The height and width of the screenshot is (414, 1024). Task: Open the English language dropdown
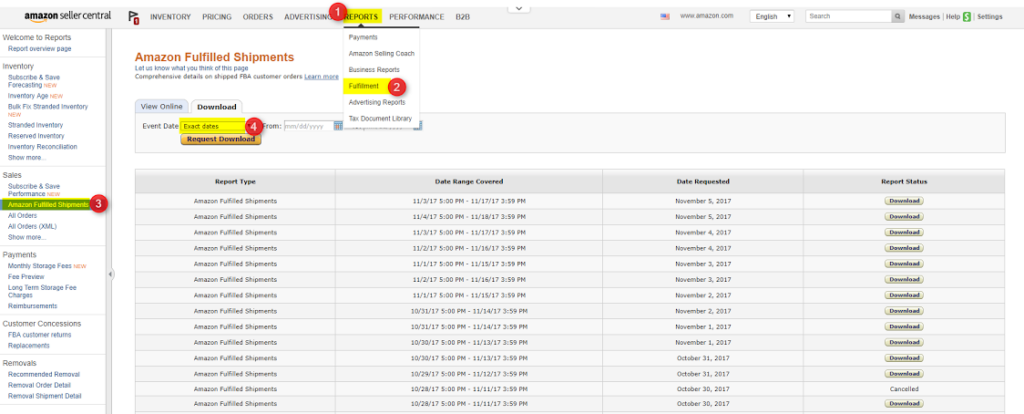[772, 17]
